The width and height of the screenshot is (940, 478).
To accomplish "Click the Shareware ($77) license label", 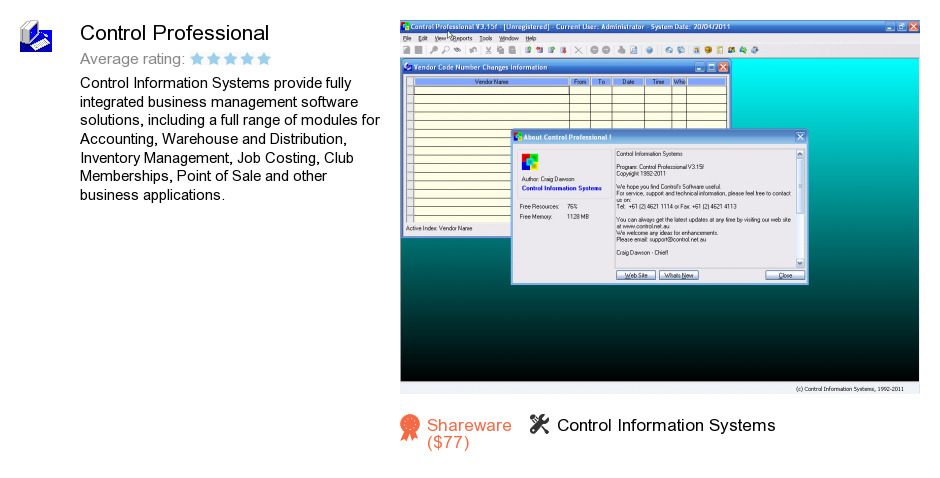I will (469, 434).
